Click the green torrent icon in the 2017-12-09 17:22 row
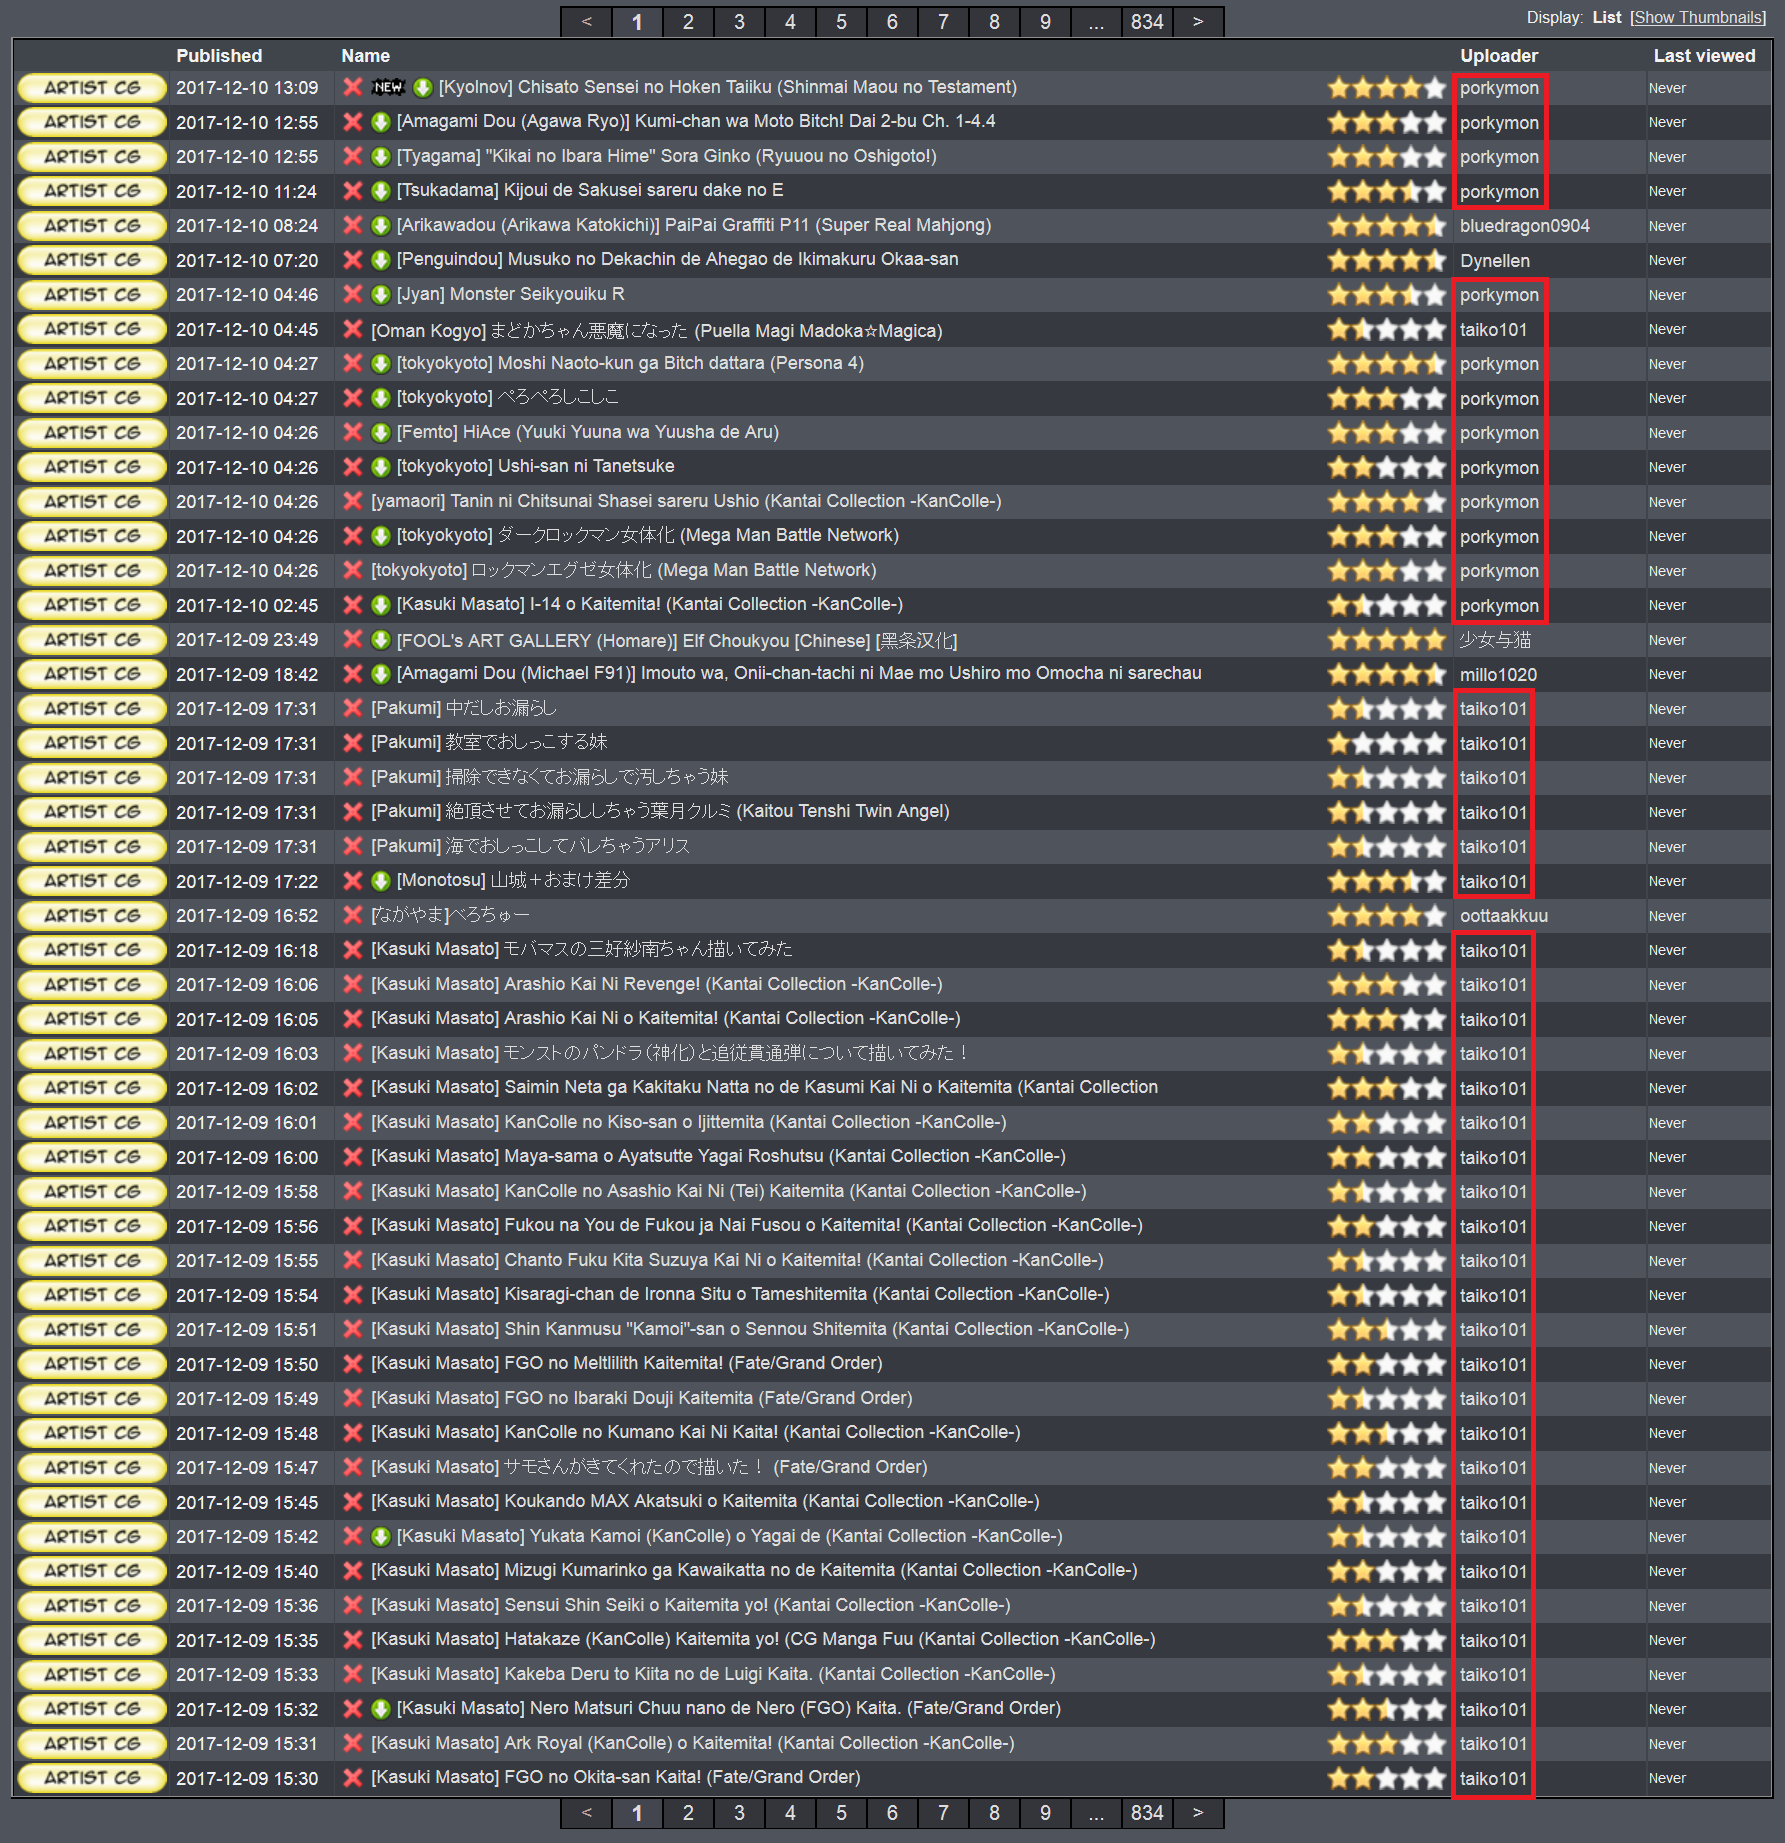 380,881
